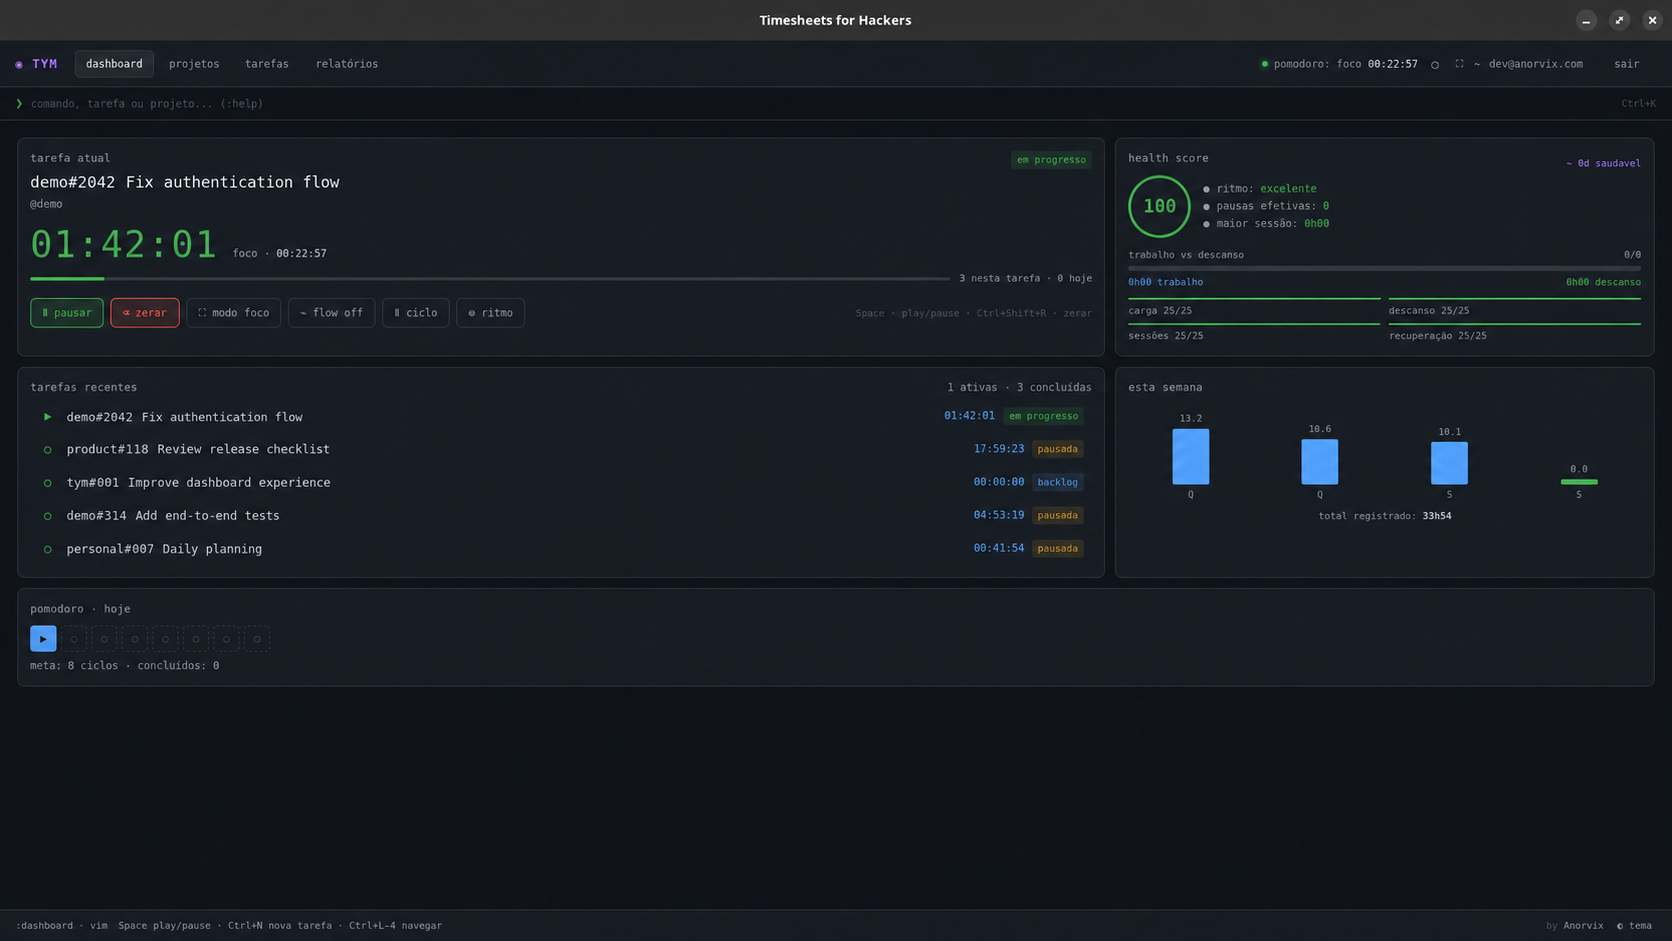Click the 10.6 bar in weekly chart
This screenshot has width=1672, height=941.
point(1320,462)
